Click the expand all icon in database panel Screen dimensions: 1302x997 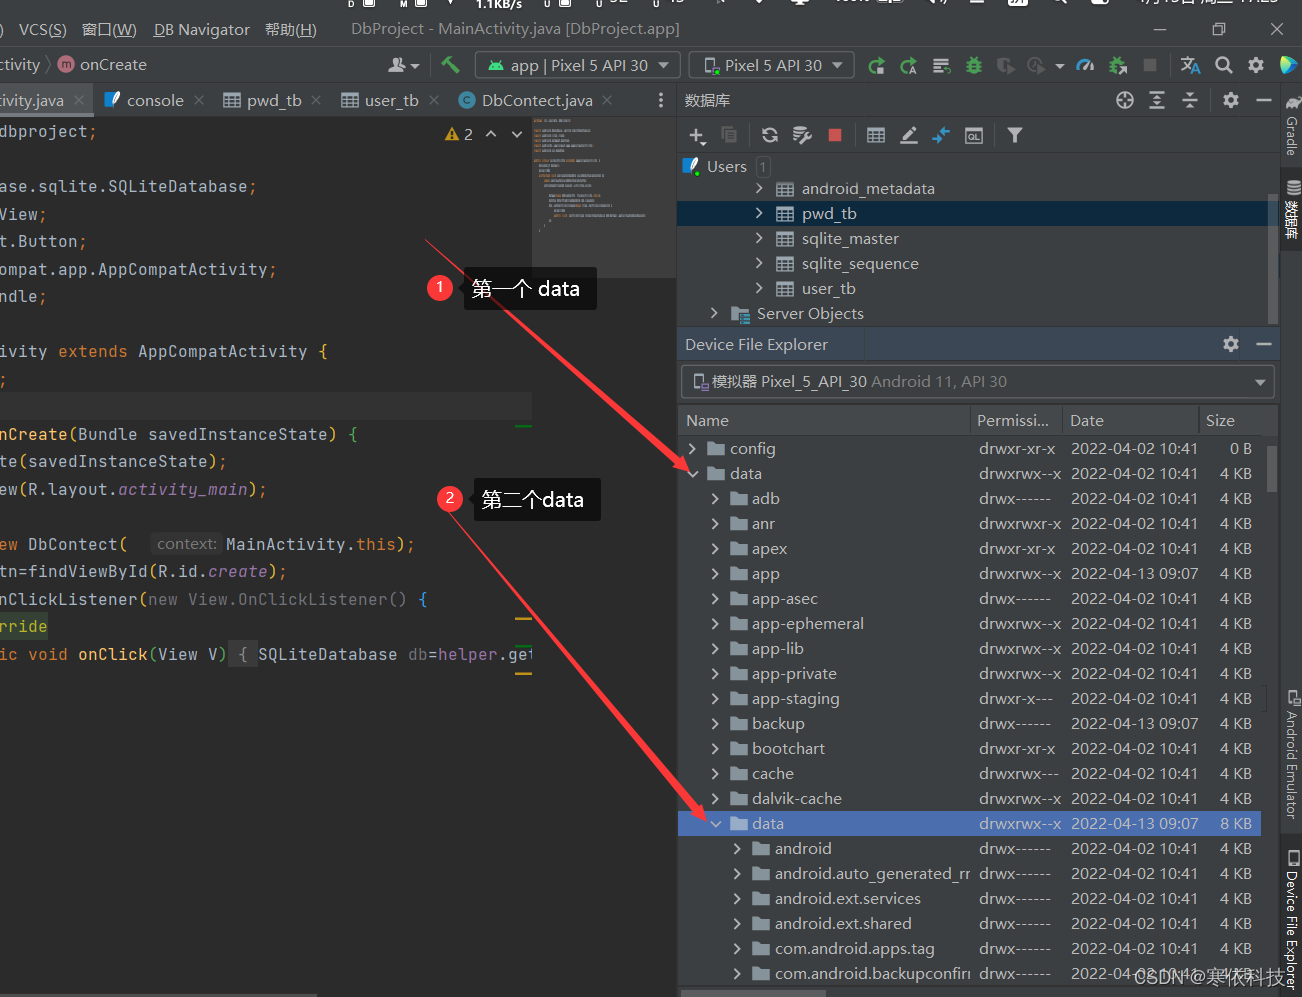tap(1157, 100)
